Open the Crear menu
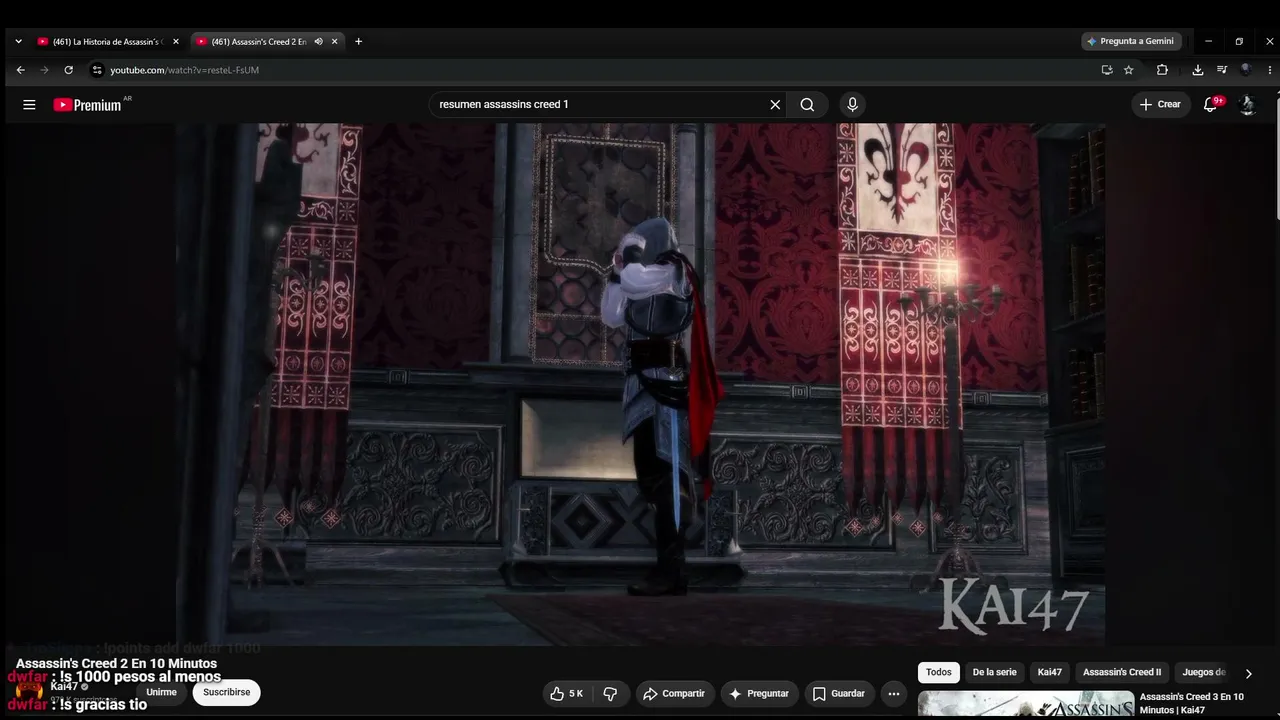The height and width of the screenshot is (720, 1280). [1160, 104]
